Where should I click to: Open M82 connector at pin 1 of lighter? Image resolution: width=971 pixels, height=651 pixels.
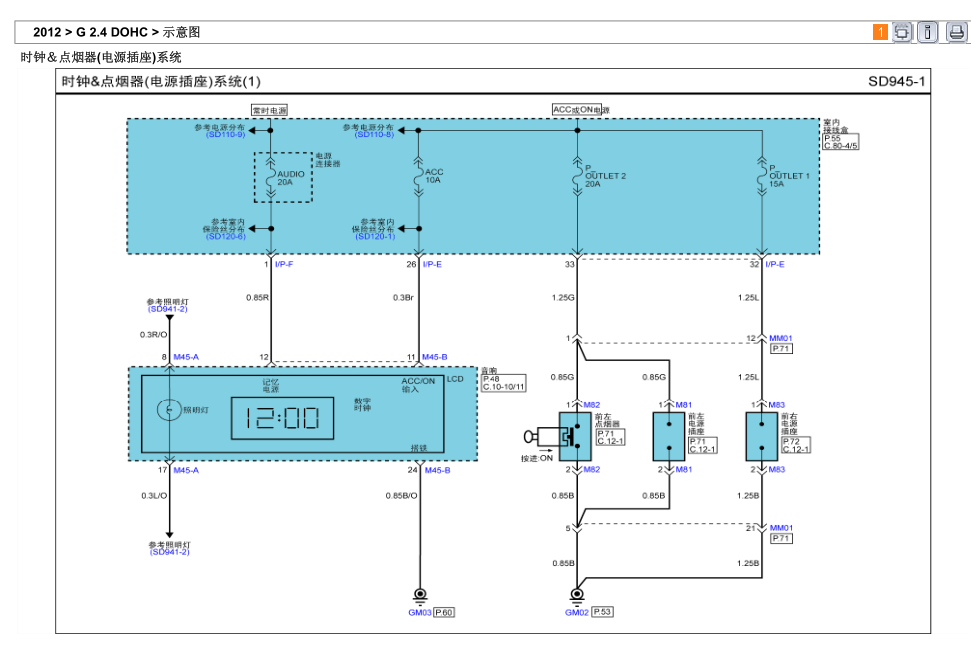[591, 405]
